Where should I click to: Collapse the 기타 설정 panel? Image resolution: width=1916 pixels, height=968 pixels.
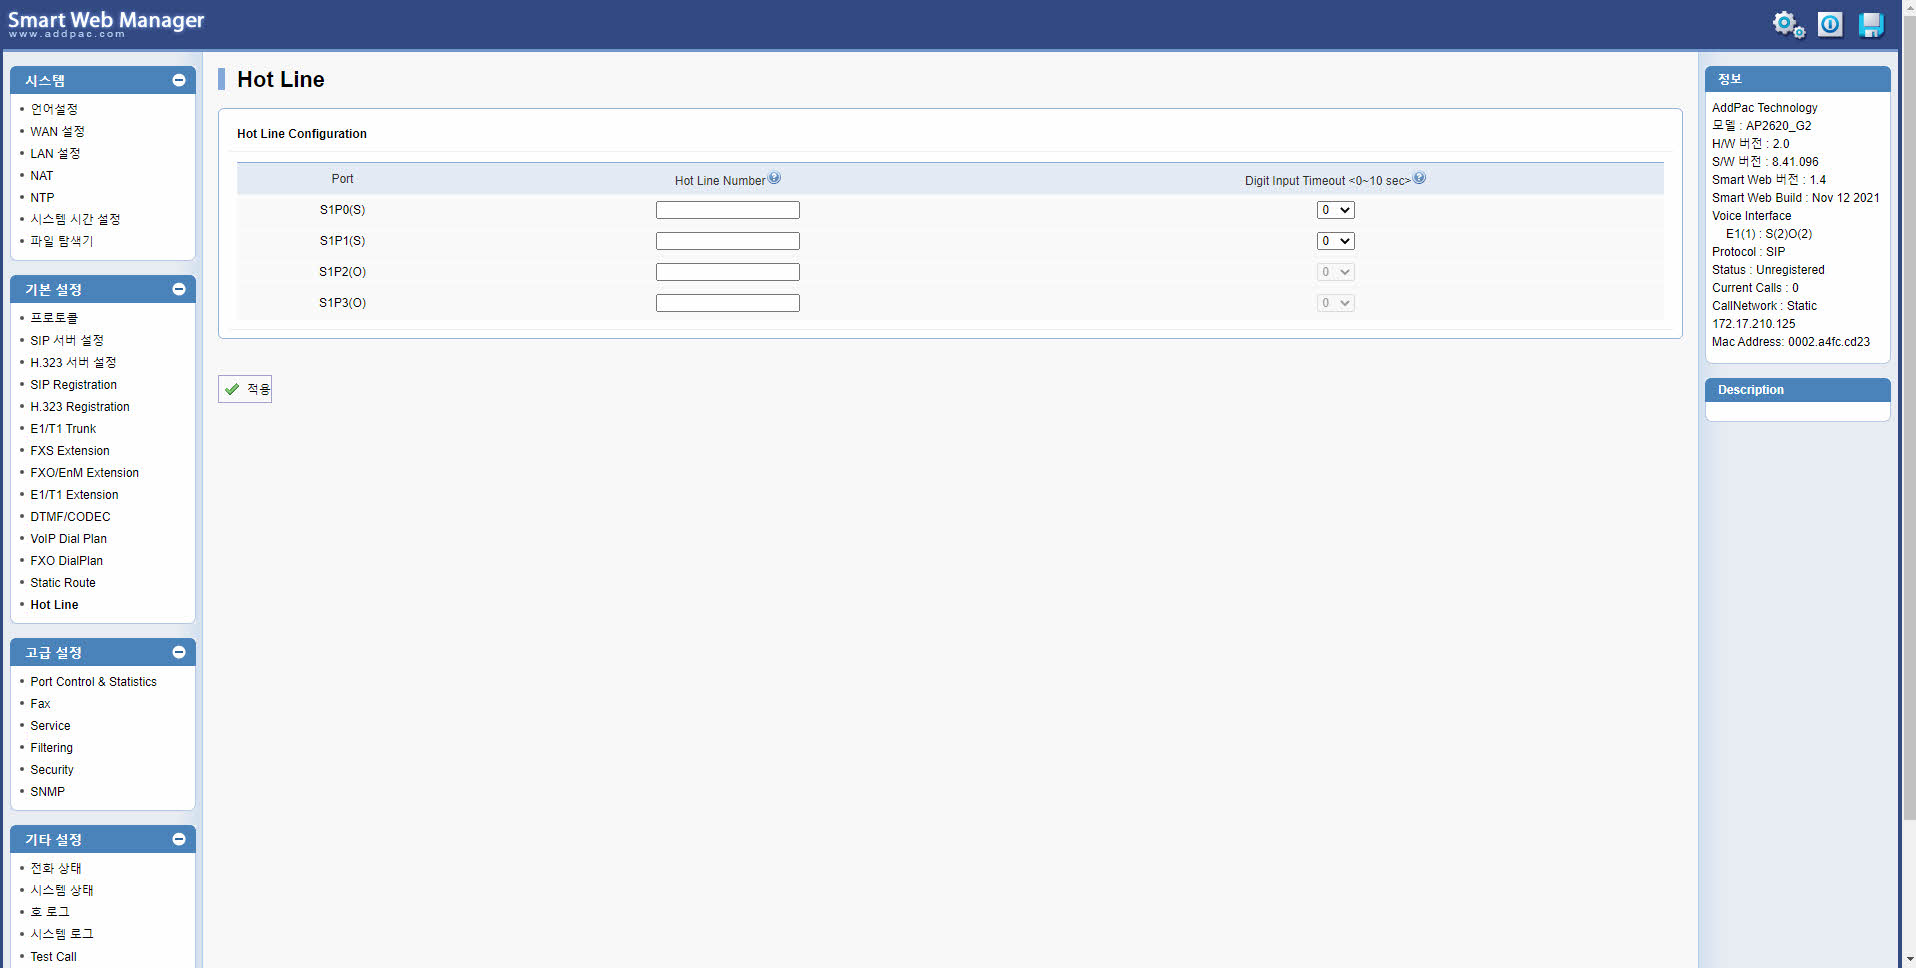pyautogui.click(x=179, y=839)
